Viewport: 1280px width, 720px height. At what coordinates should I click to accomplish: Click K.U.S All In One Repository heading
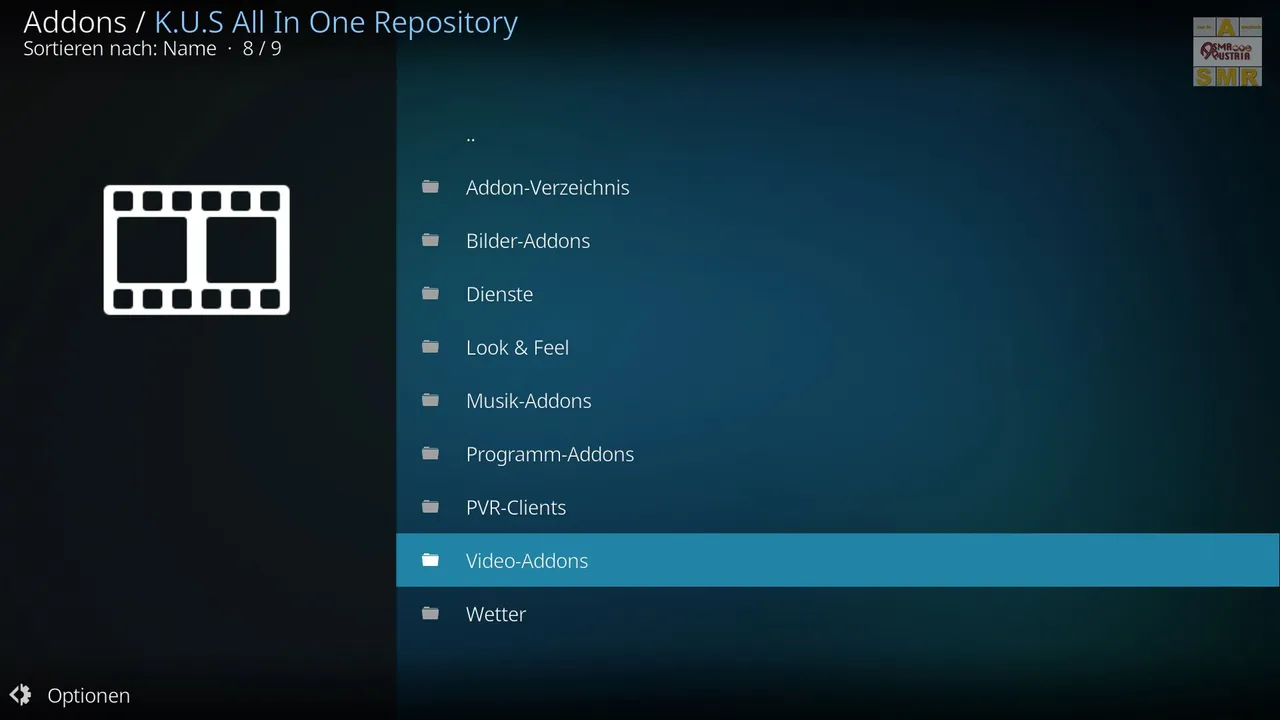pos(336,22)
